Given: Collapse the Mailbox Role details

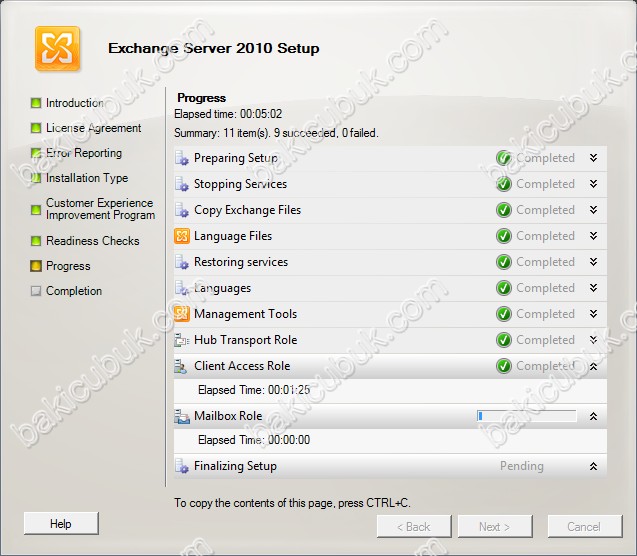Looking at the screenshot, I should coord(594,416).
